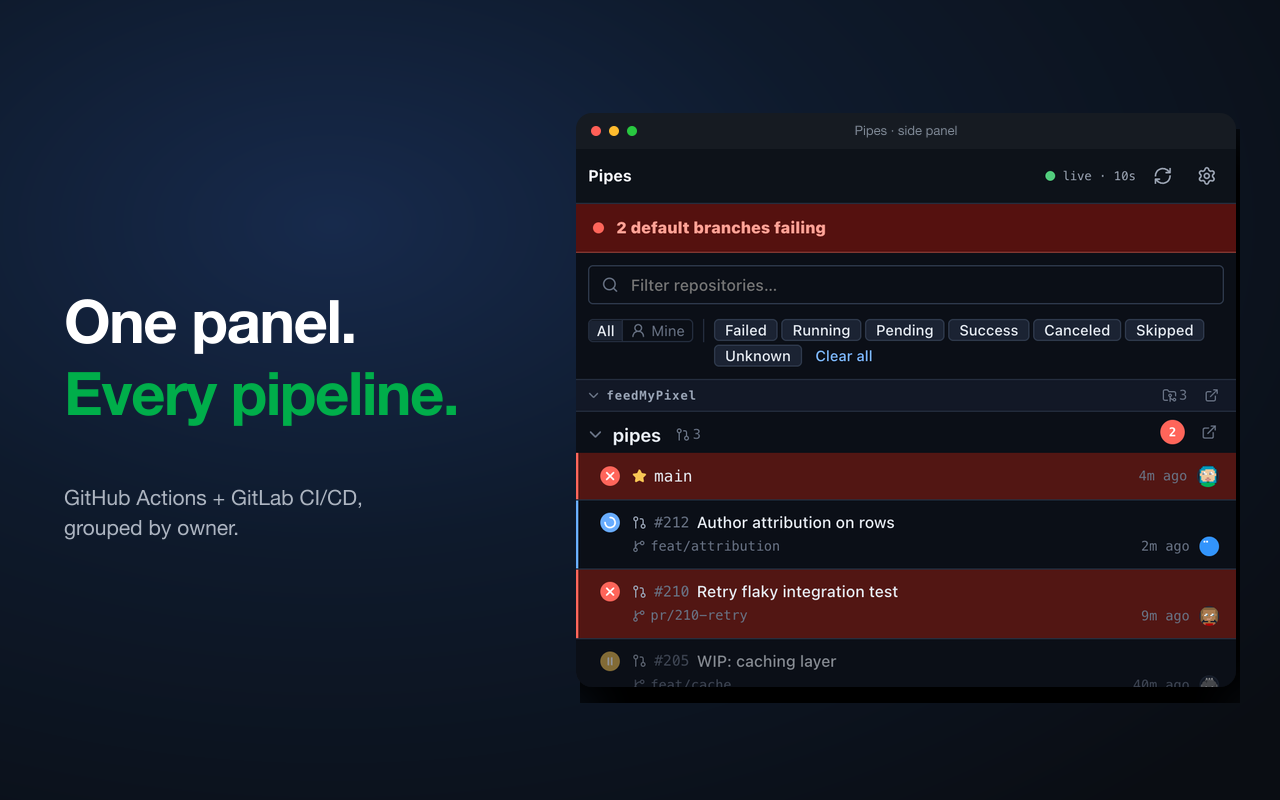This screenshot has height=800, width=1280.
Task: Click the feat/attribution branch name
Action: pos(715,546)
